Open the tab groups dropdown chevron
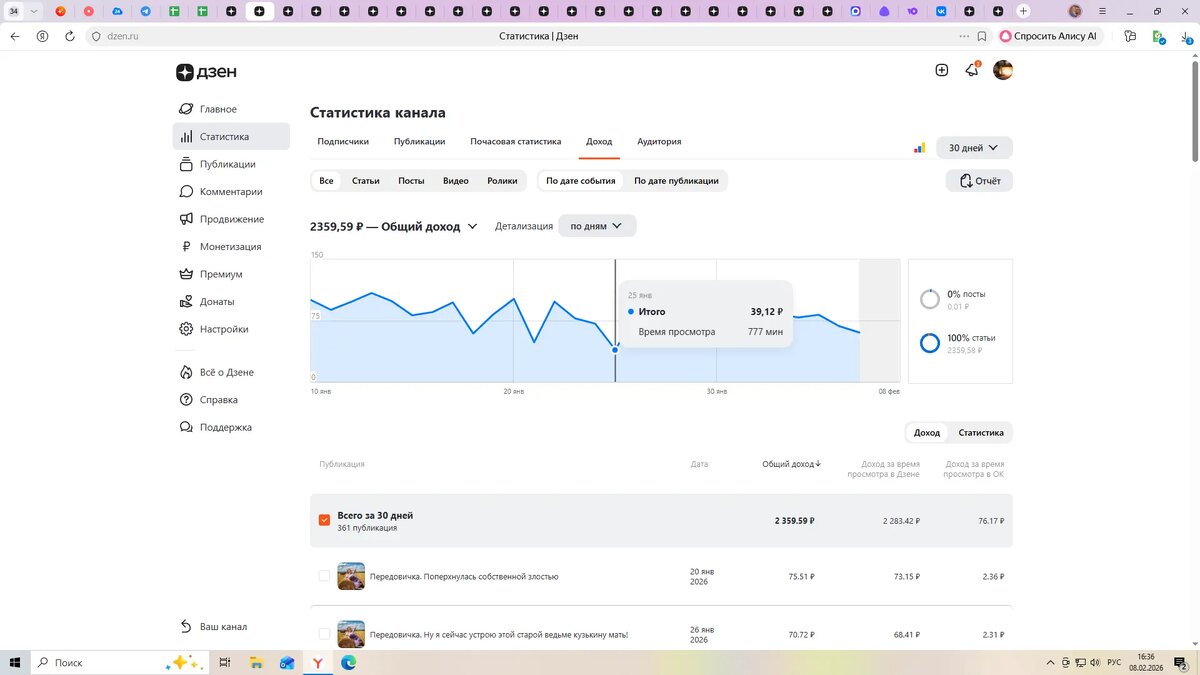 [x=34, y=11]
